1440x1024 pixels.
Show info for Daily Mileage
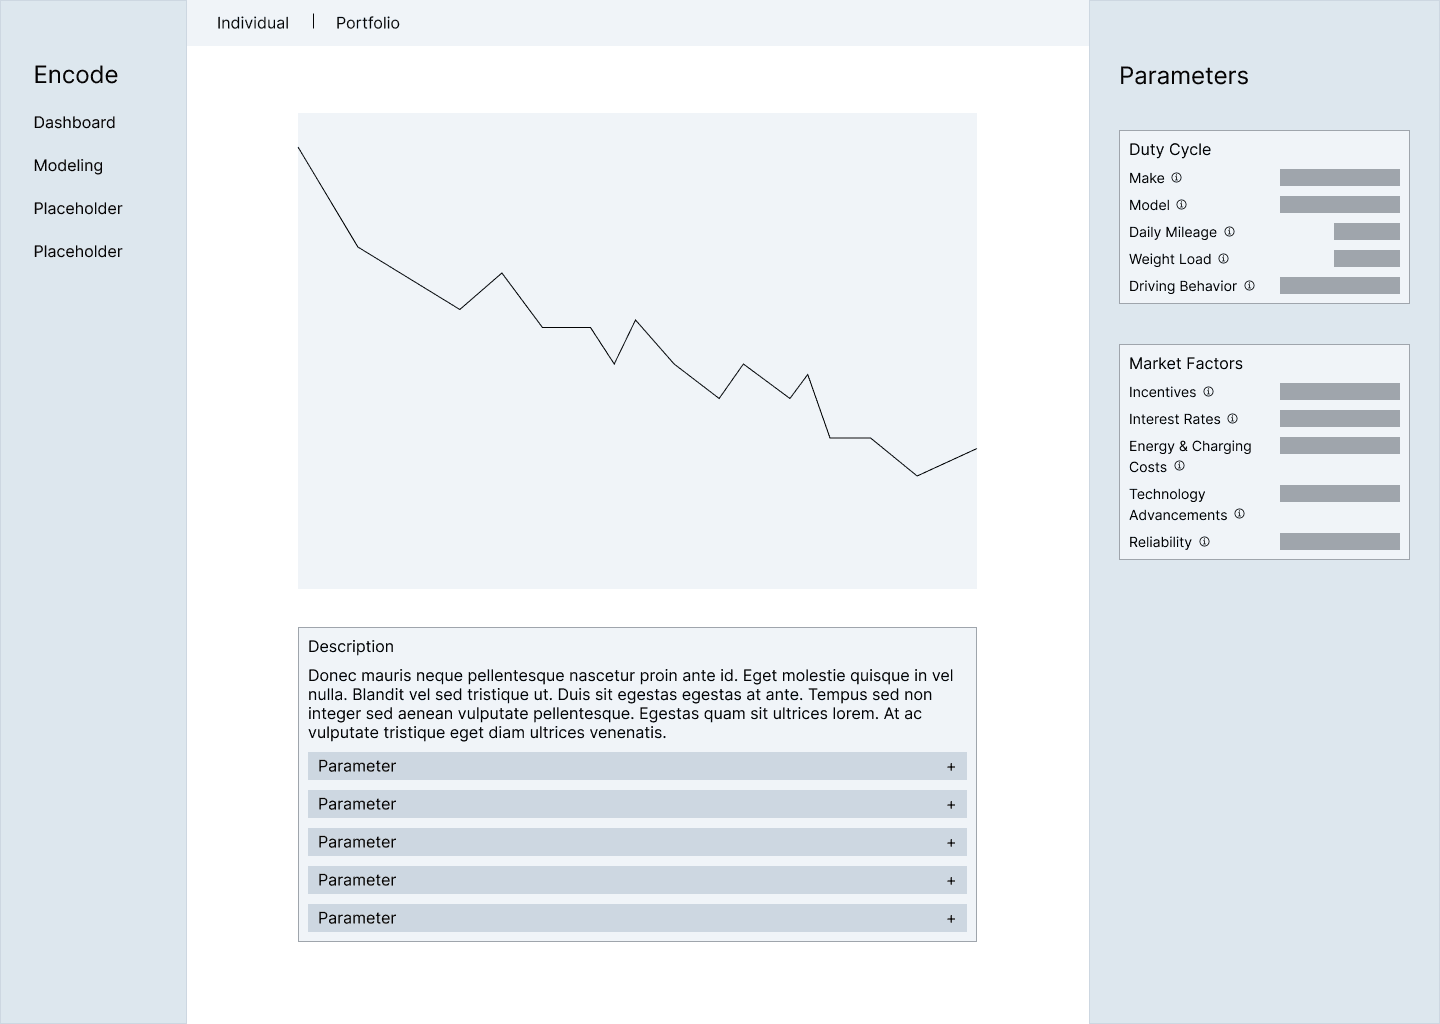point(1229,232)
